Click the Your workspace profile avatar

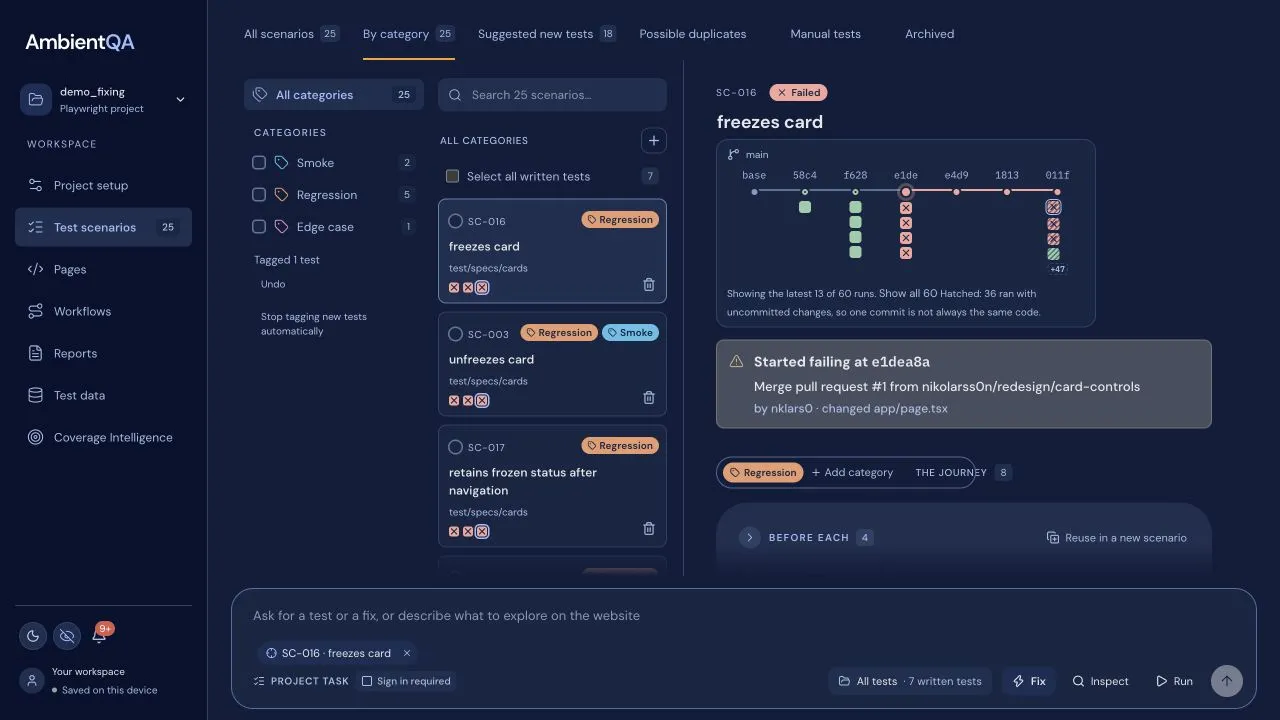[x=33, y=681]
